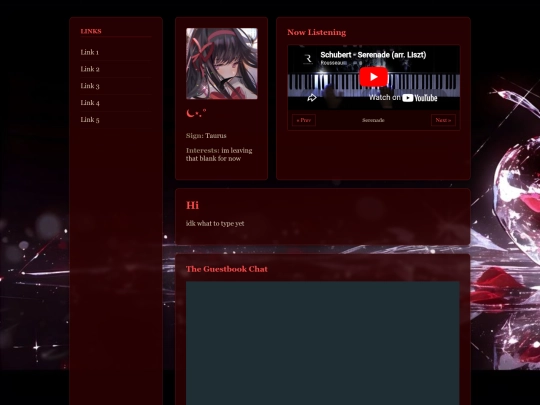This screenshot has width=540, height=405.
Task: Click the 'Serenade' track name label
Action: pyautogui.click(x=373, y=120)
